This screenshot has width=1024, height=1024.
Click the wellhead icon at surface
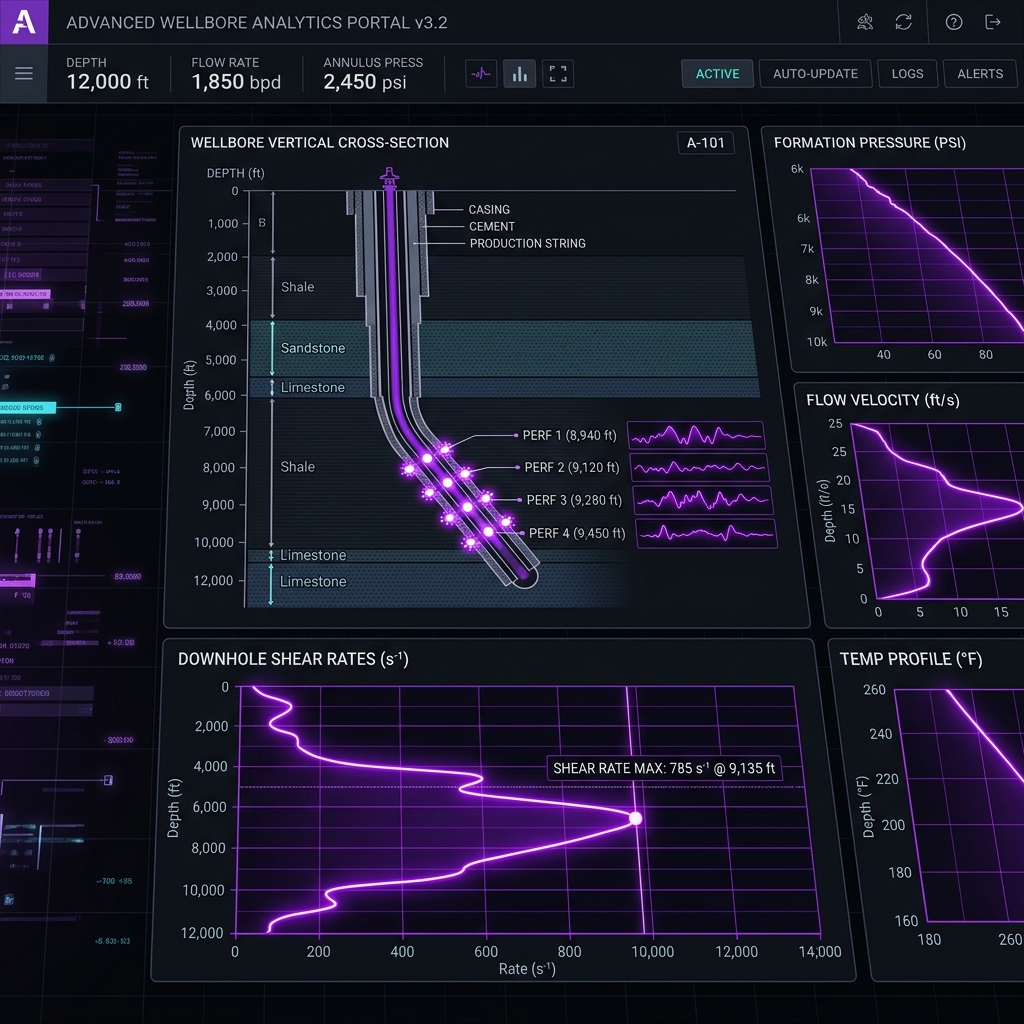(x=389, y=178)
